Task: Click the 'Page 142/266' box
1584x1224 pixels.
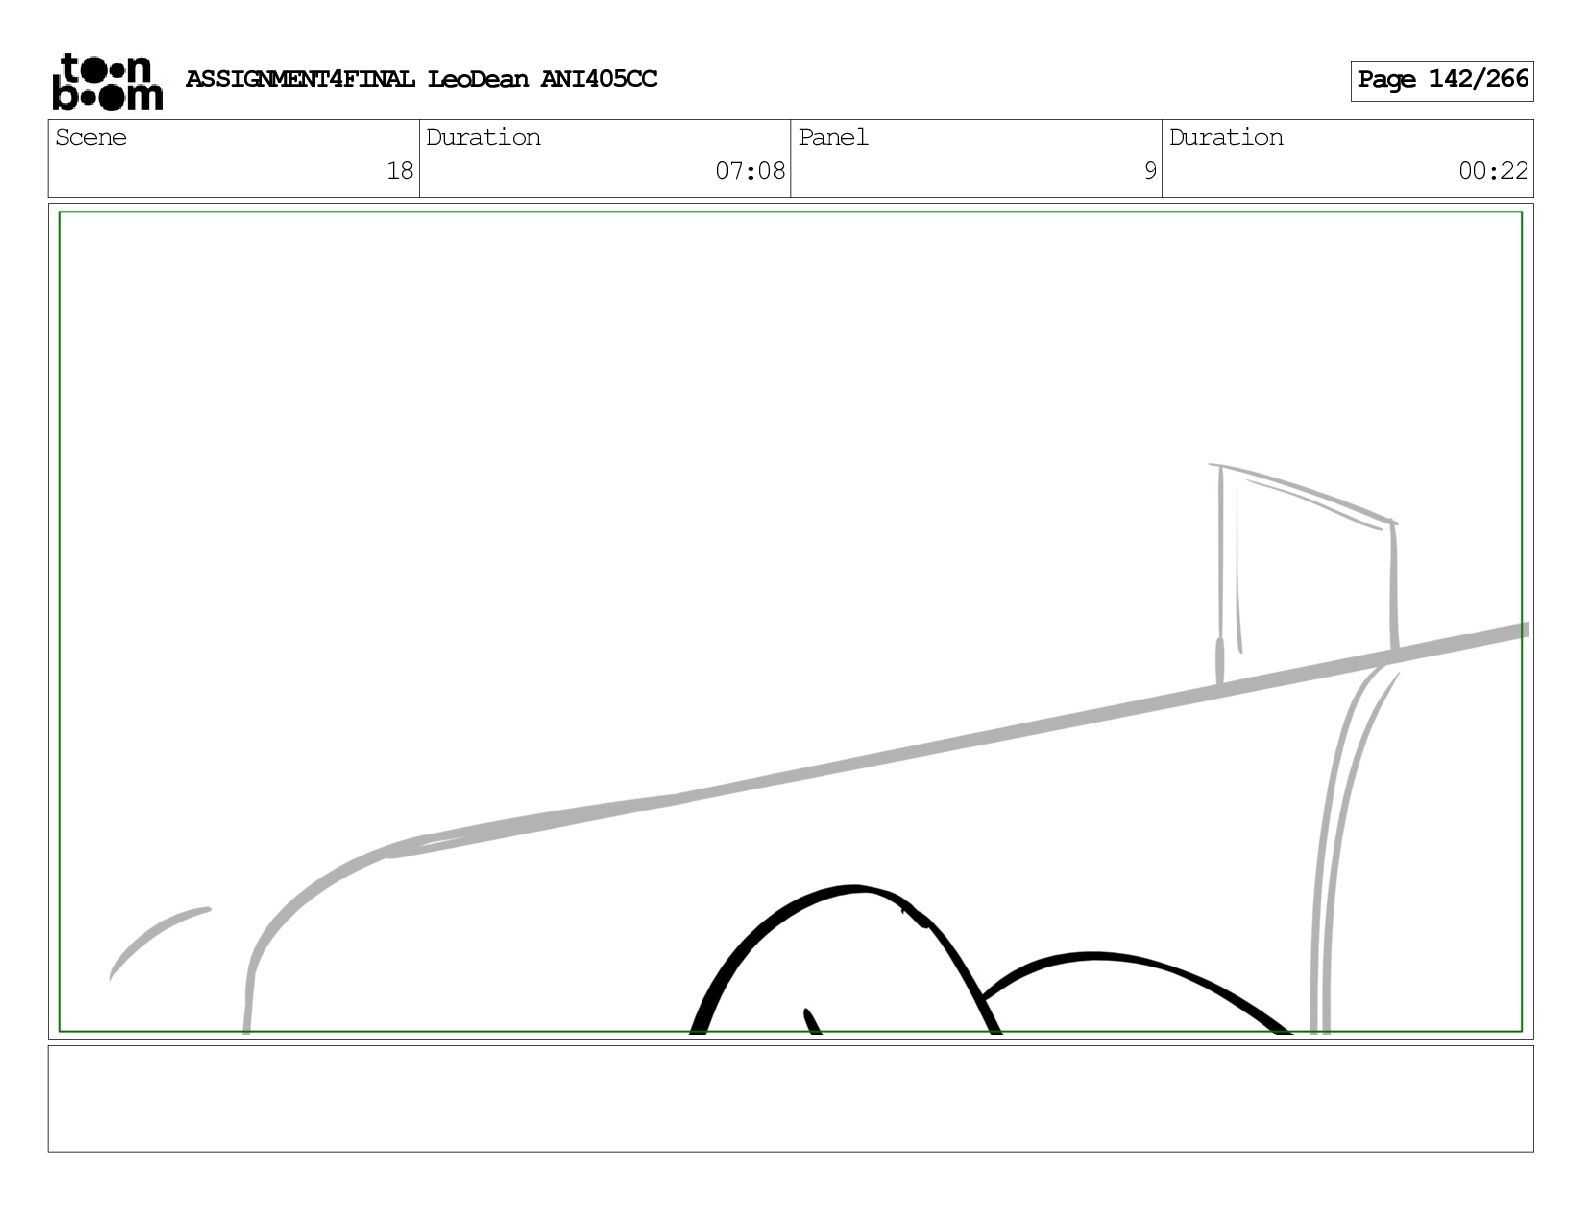Action: click(1442, 80)
